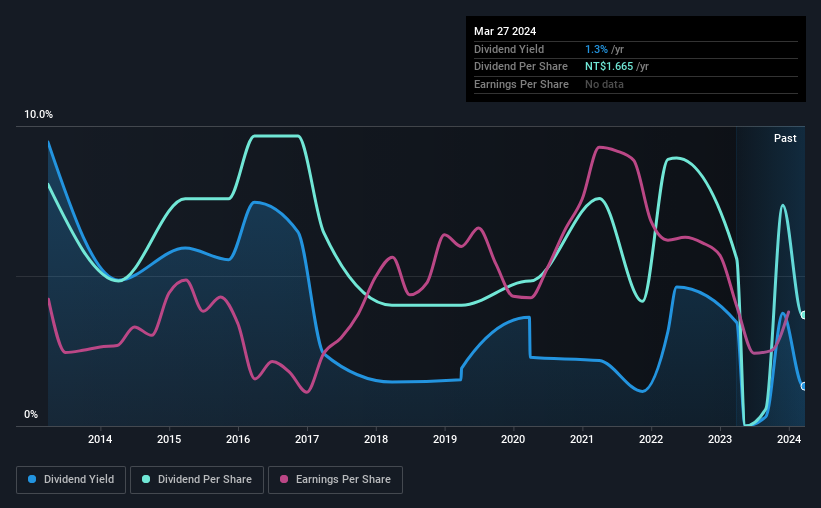
Task: Click the blue Dividend Yield legend dot
Action: (x=32, y=479)
